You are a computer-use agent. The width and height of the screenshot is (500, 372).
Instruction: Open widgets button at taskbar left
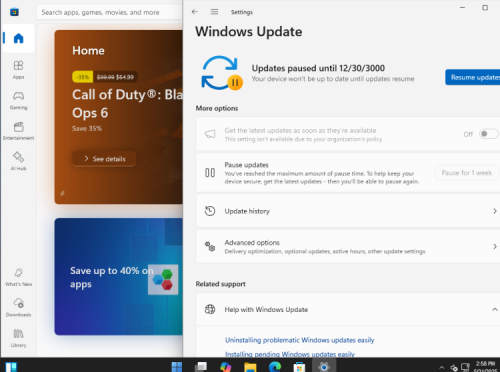[x=11, y=367]
